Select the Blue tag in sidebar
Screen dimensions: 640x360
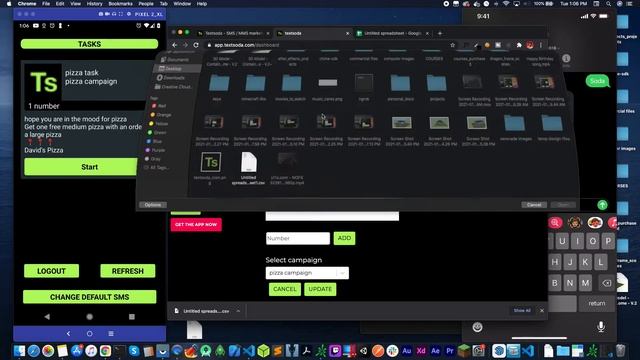coord(155,141)
